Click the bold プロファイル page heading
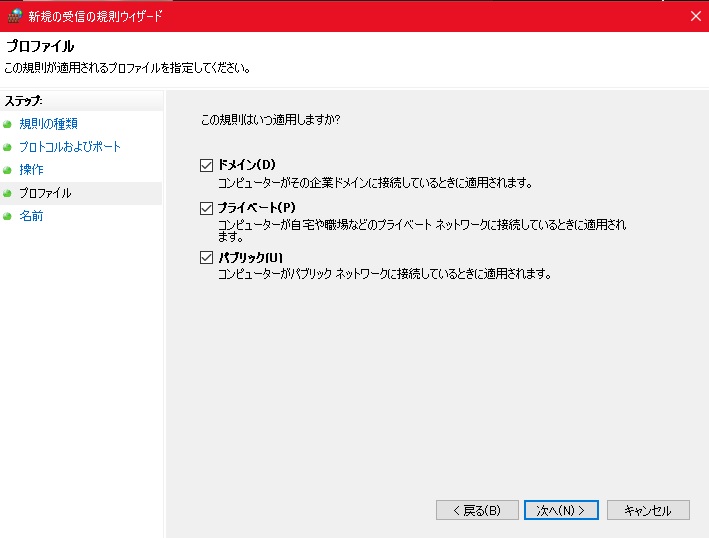Viewport: 709px width, 538px height. 41,47
